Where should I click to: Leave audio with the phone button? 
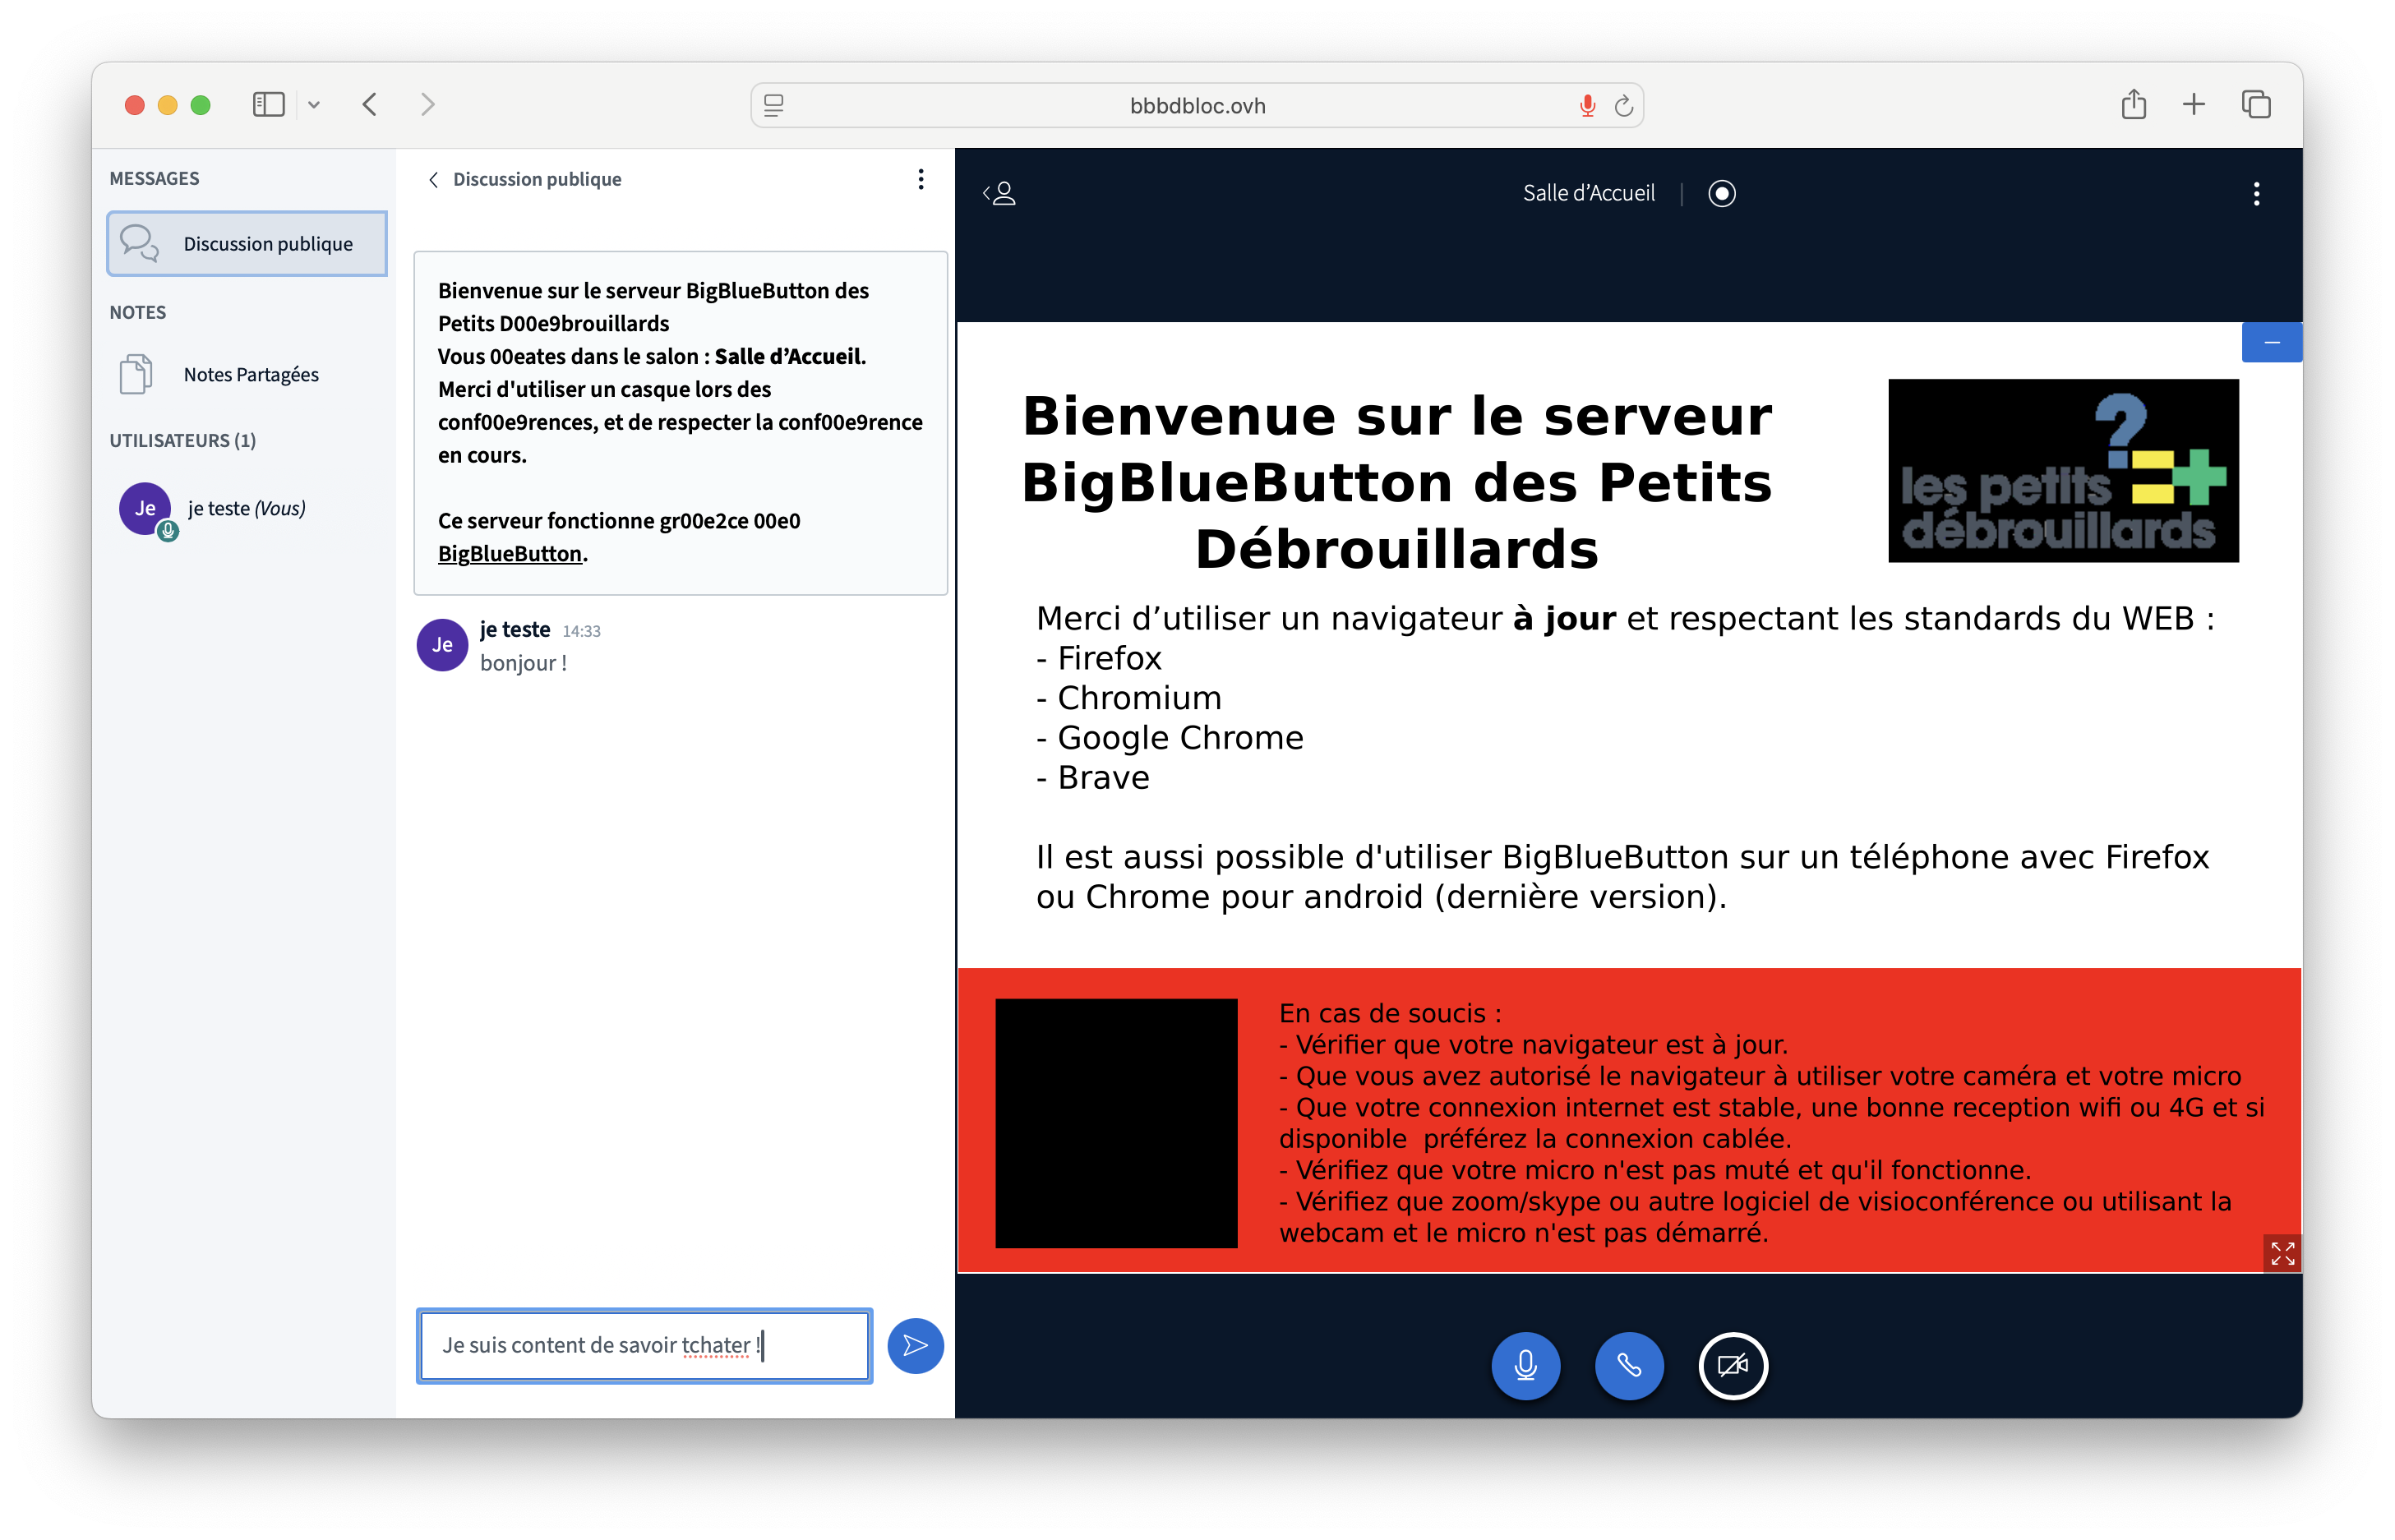pos(1629,1365)
